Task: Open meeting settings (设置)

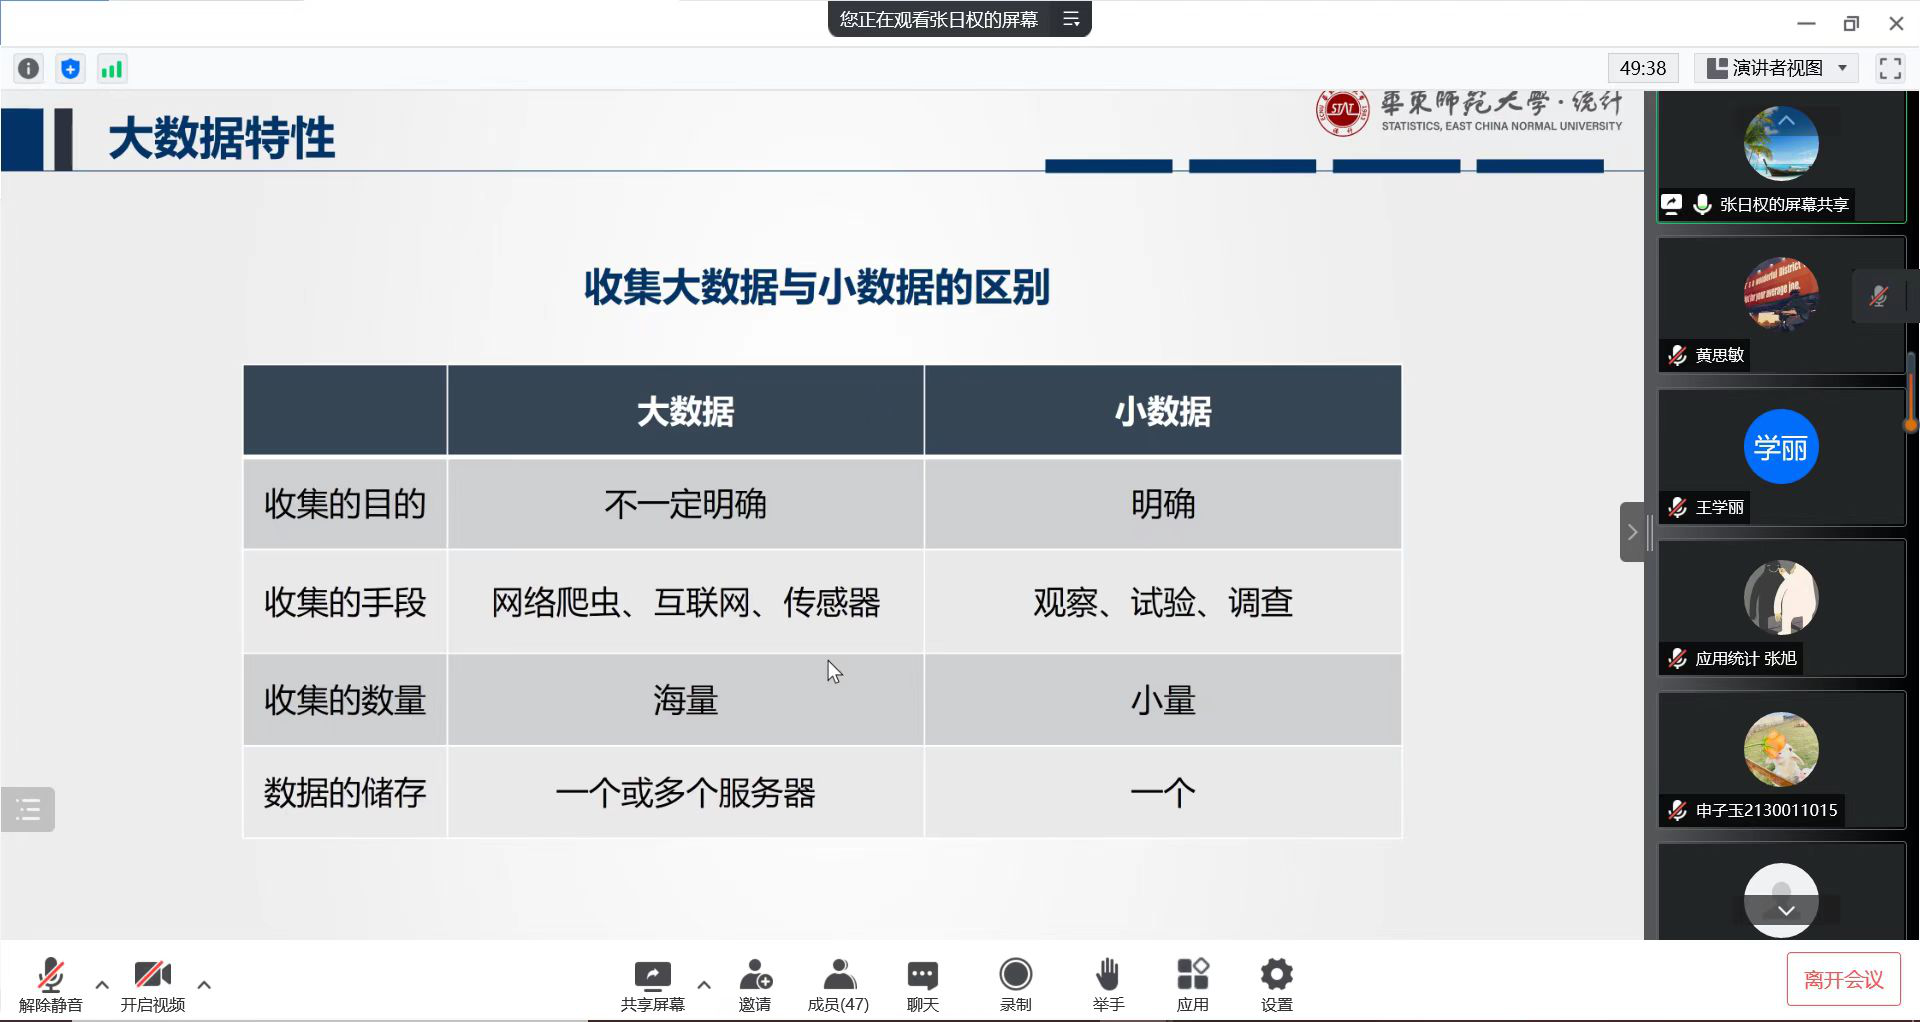Action: 1276,984
